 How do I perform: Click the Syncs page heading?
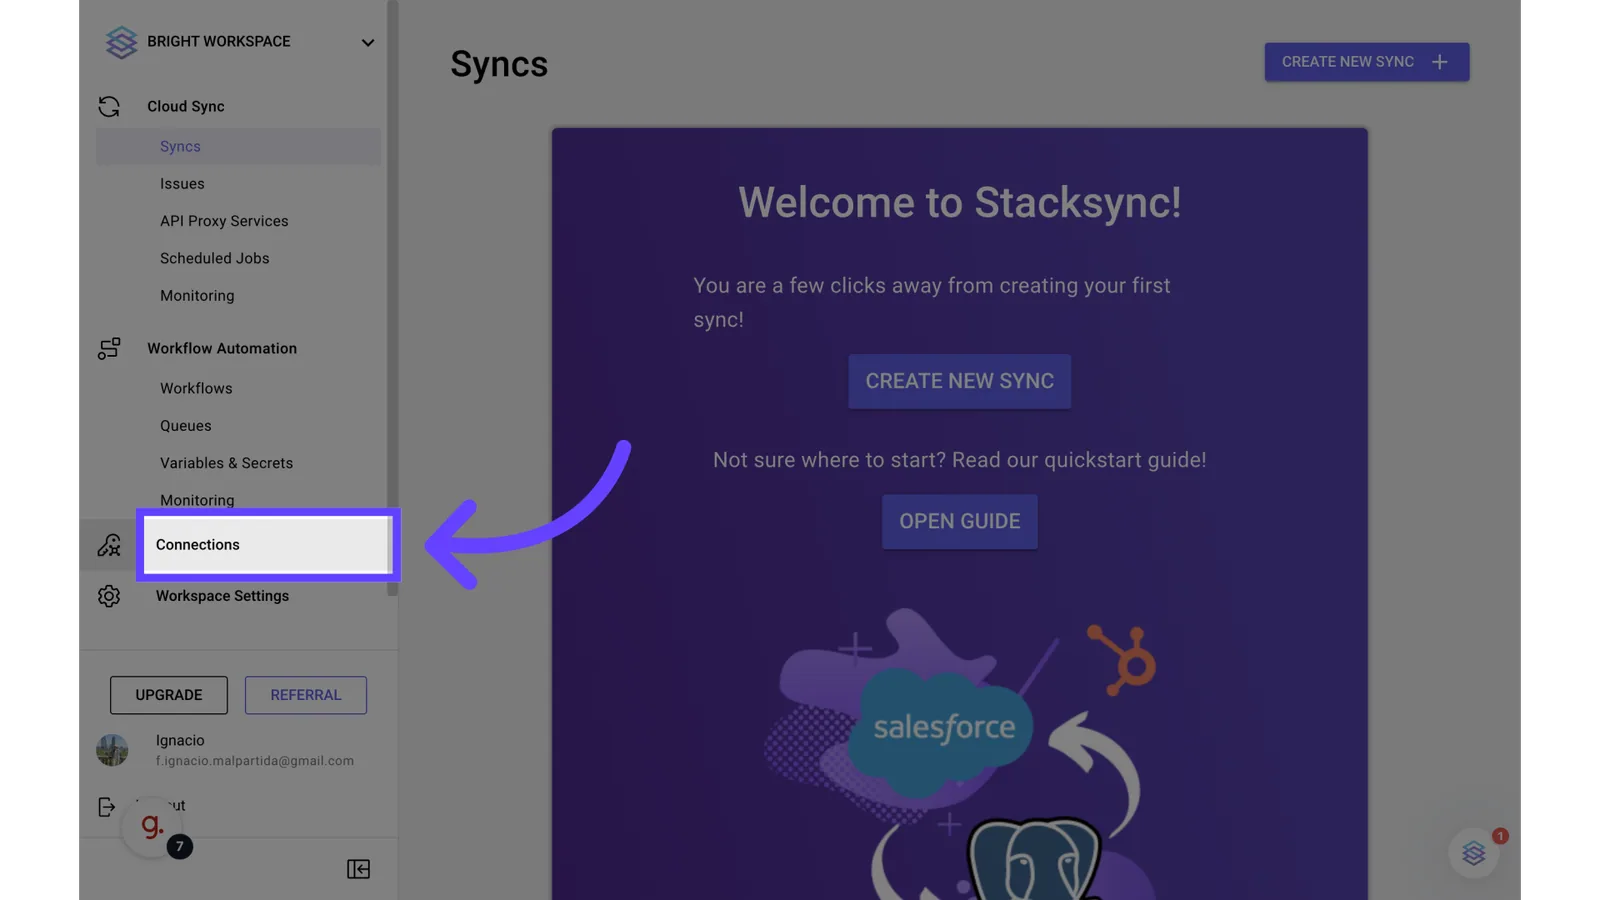(x=499, y=64)
